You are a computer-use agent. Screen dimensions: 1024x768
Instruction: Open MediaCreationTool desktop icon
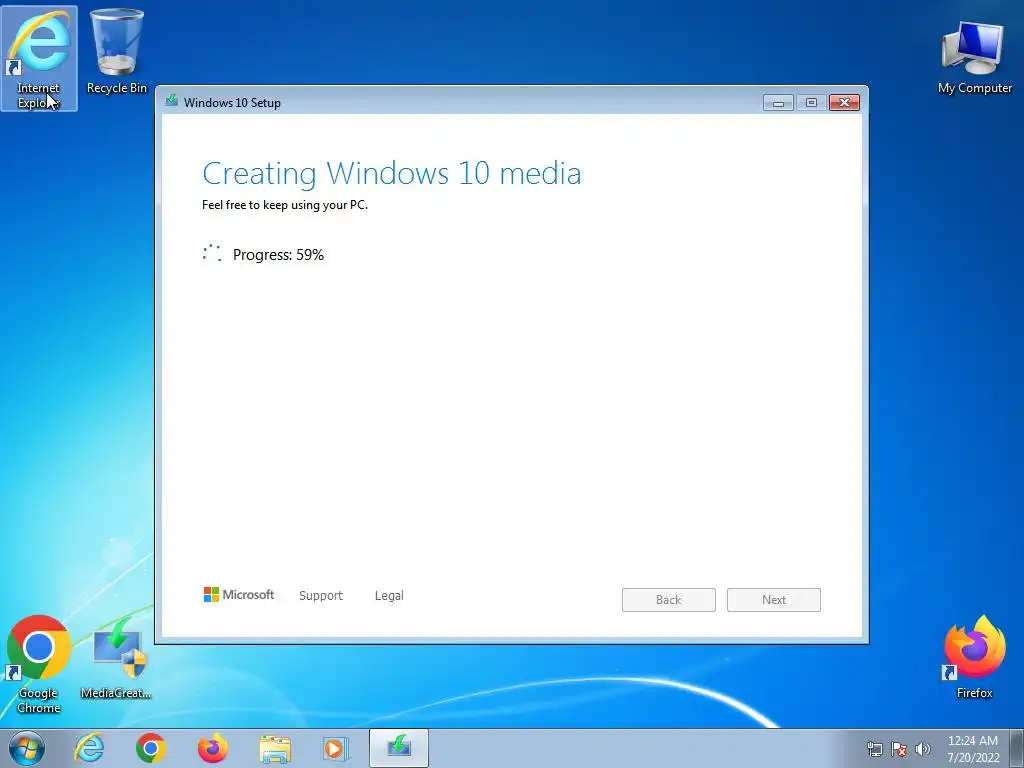117,658
